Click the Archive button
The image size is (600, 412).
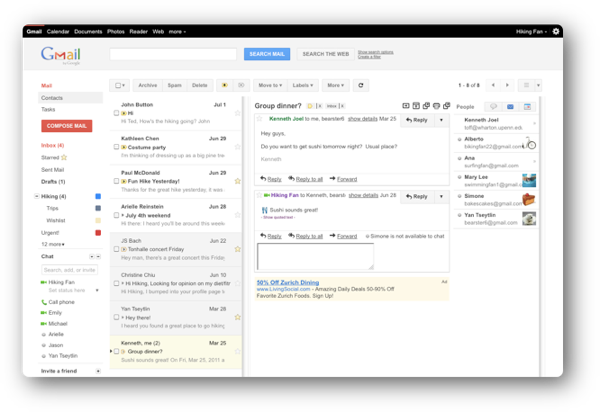(x=148, y=85)
